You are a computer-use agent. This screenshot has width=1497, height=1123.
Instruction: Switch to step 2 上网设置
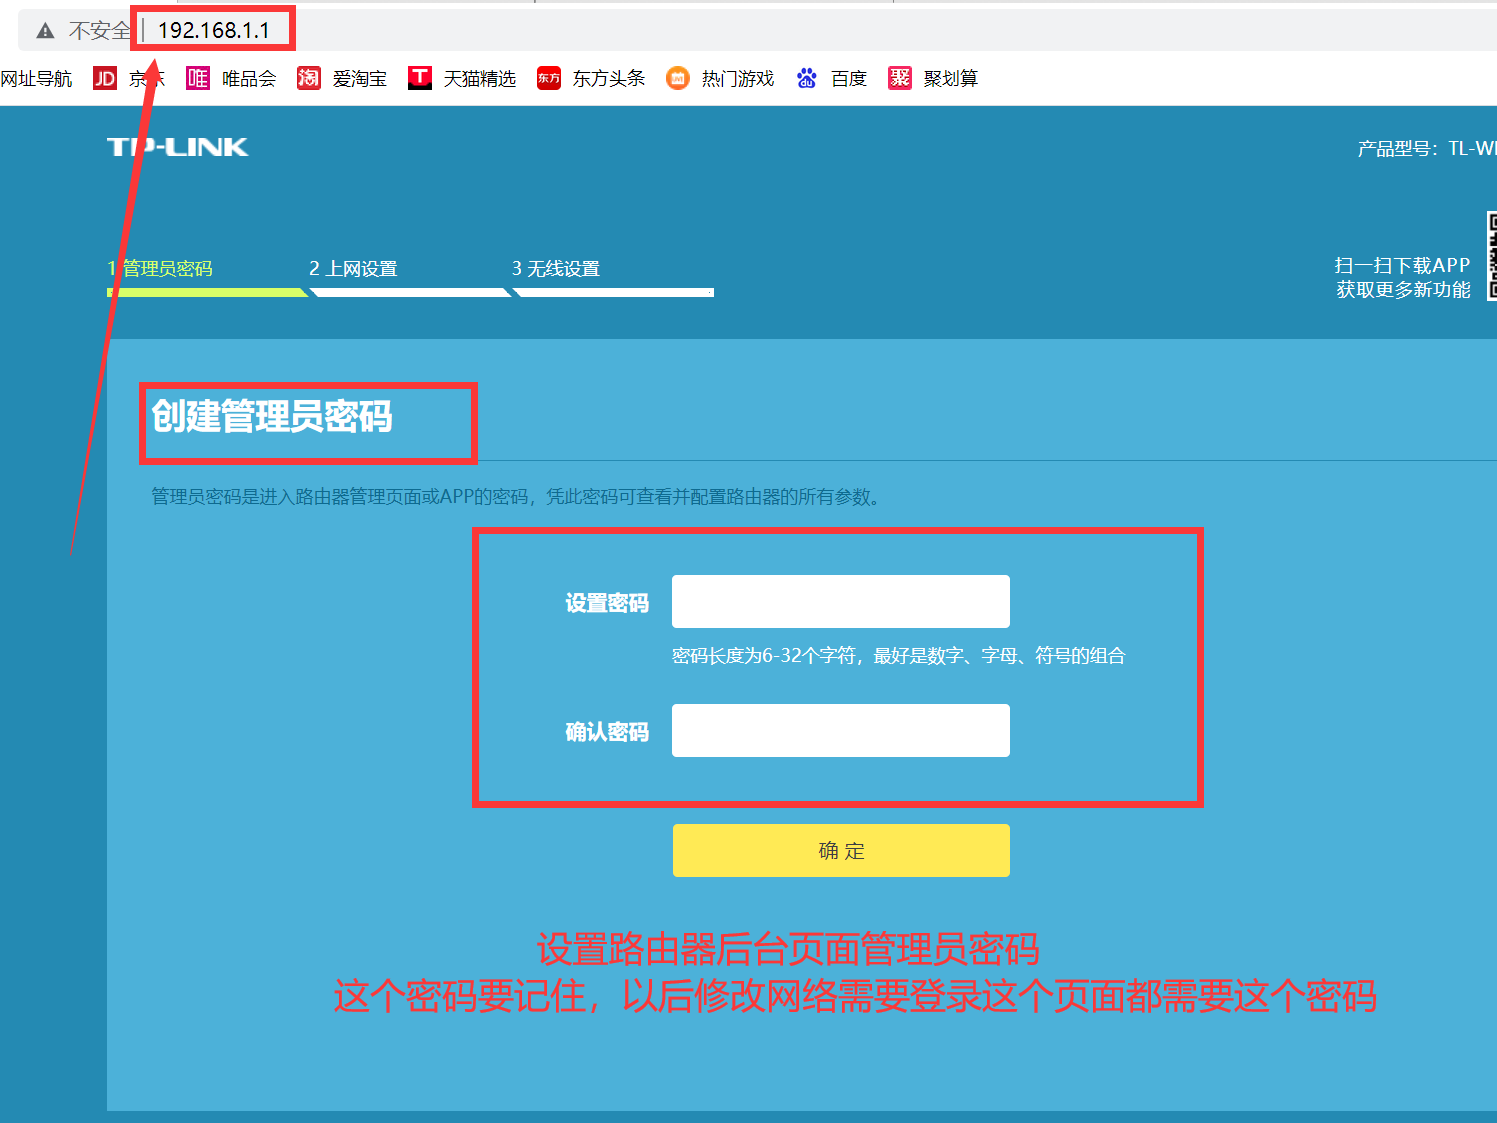[x=354, y=268]
